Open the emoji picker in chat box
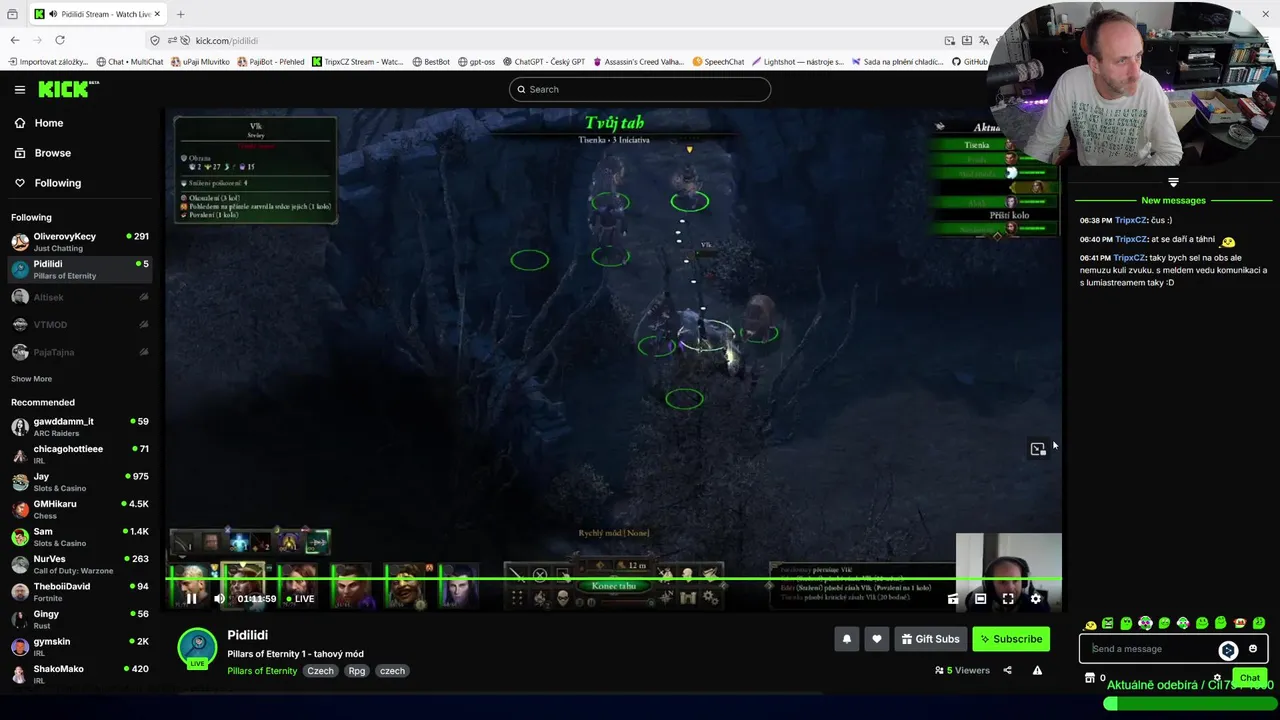1280x720 pixels. (1252, 649)
